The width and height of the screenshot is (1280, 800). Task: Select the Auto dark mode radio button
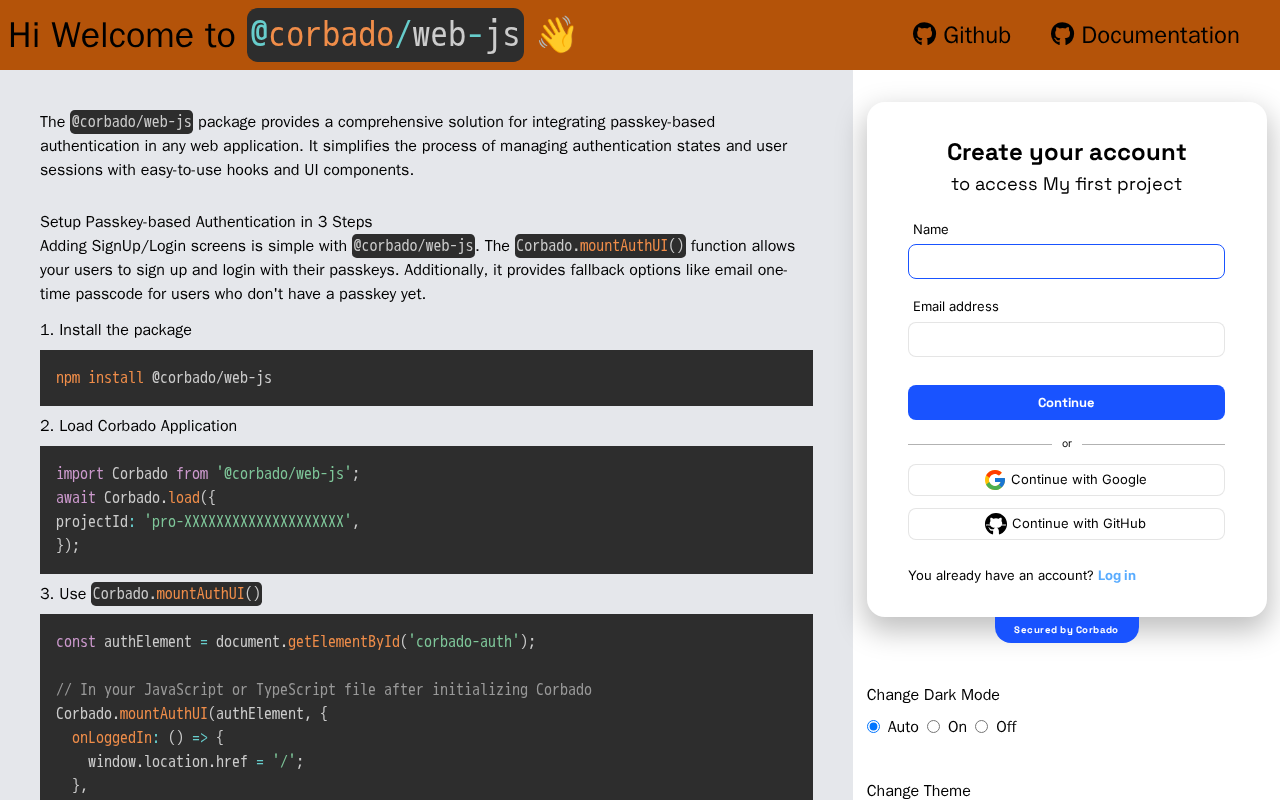[873, 727]
